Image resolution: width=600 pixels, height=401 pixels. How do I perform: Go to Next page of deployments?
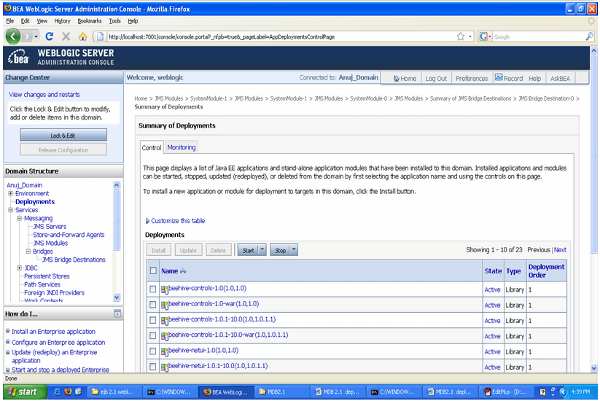[x=560, y=249]
